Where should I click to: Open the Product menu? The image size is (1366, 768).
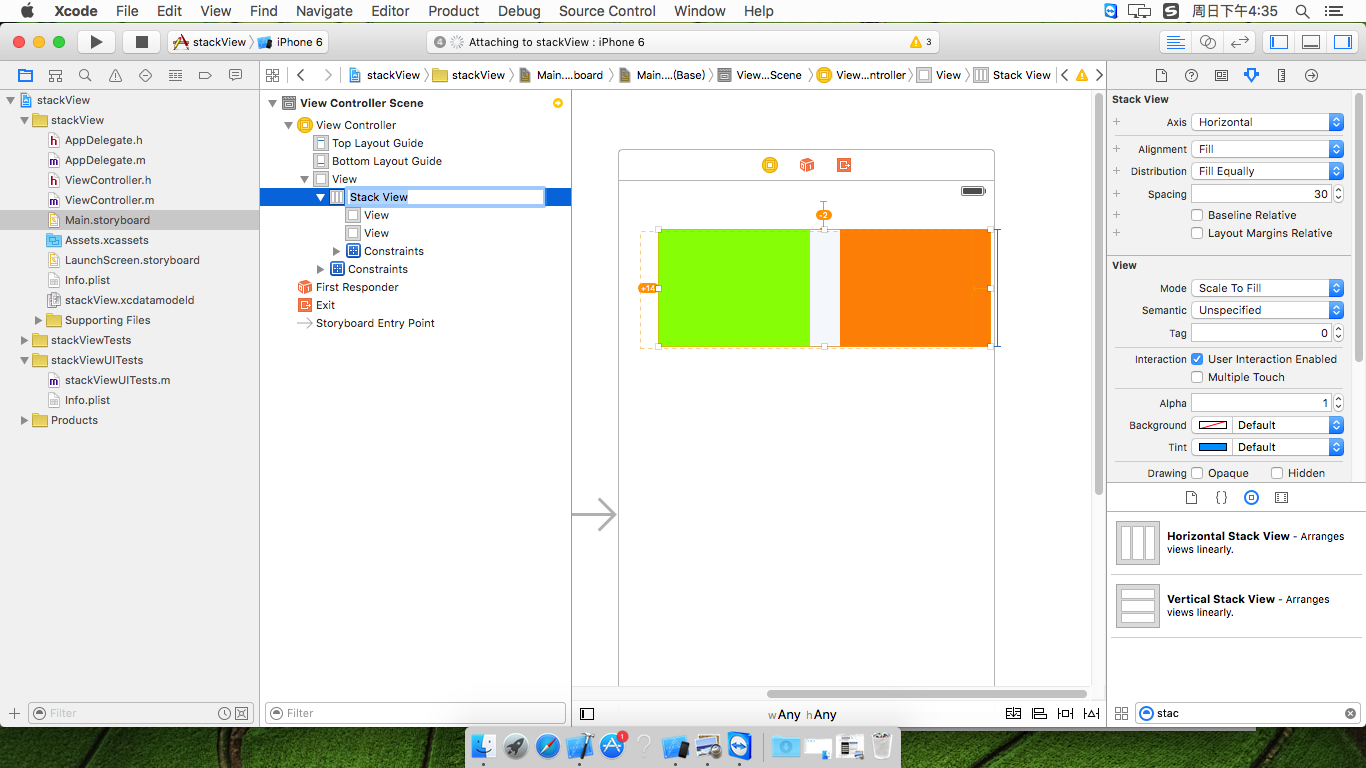point(454,11)
